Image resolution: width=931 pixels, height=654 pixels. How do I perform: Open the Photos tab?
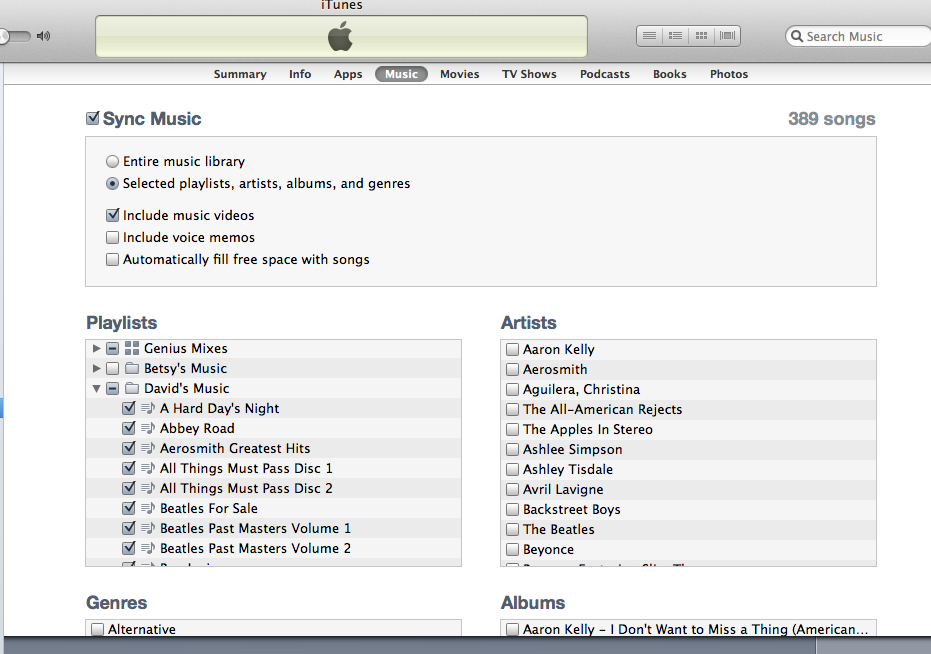[x=729, y=74]
